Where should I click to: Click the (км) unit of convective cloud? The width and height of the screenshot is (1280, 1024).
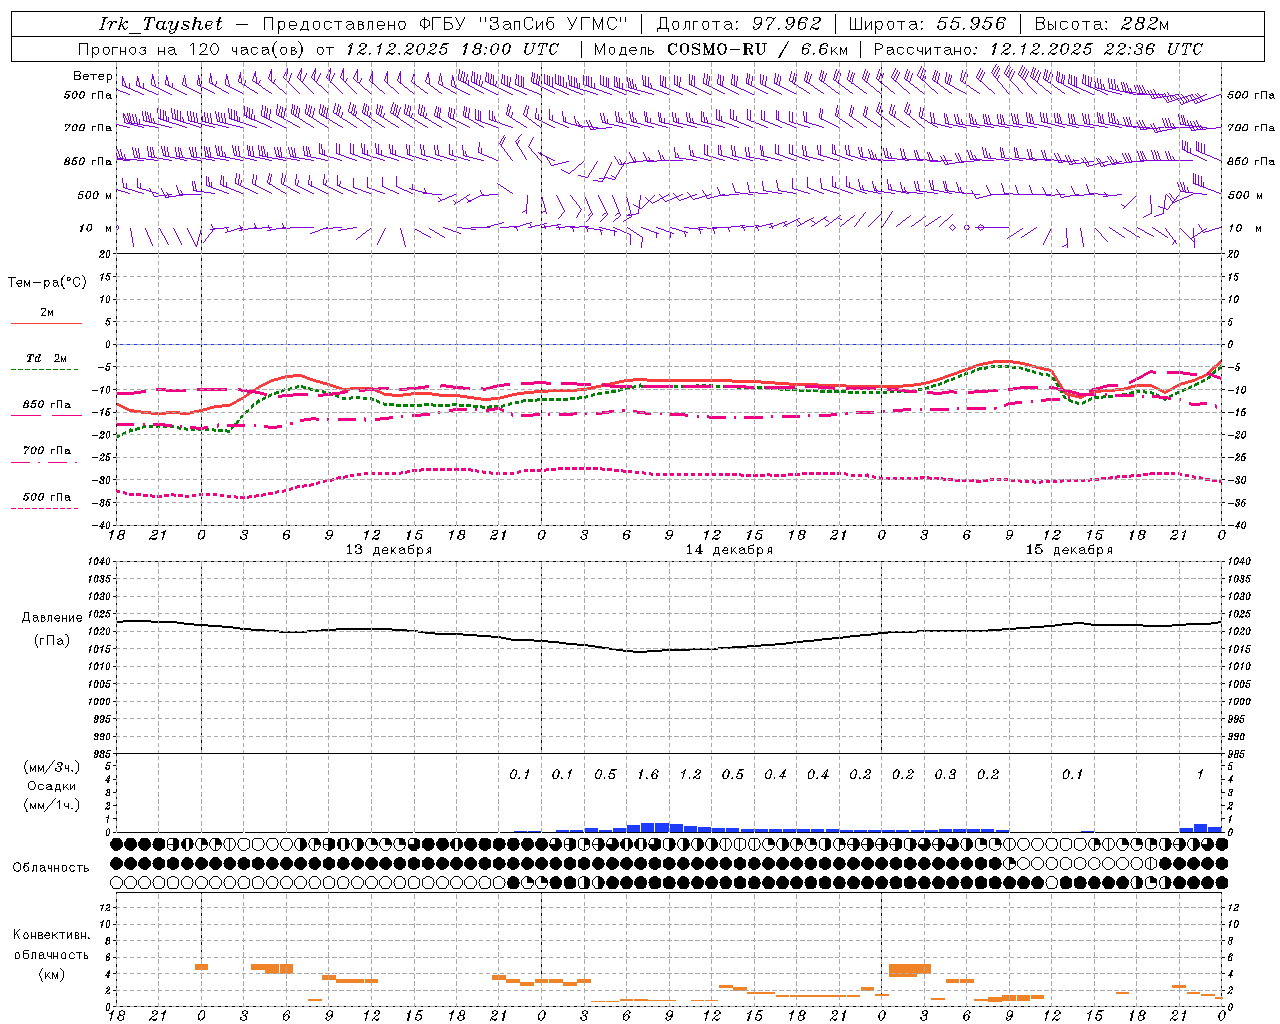(x=51, y=974)
